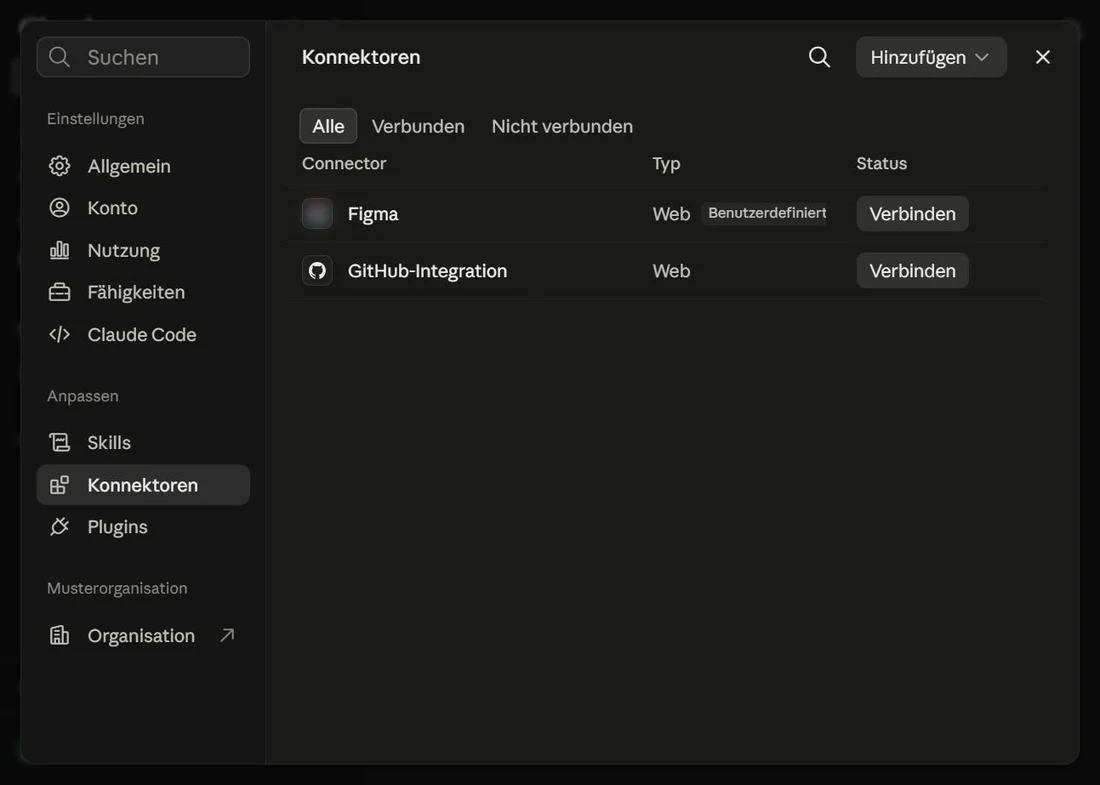Viewport: 1100px width, 785px height.
Task: Click the Allgemein gear icon
Action: [60, 166]
